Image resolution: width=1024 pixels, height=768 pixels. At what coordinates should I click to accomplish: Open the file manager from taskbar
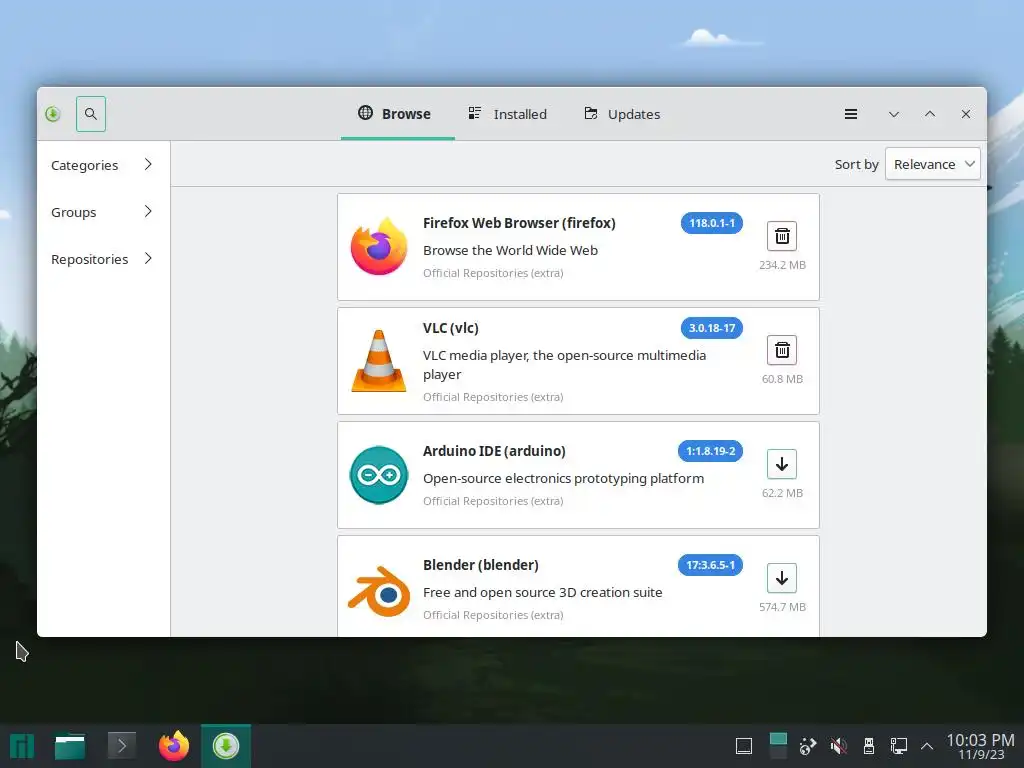click(70, 746)
